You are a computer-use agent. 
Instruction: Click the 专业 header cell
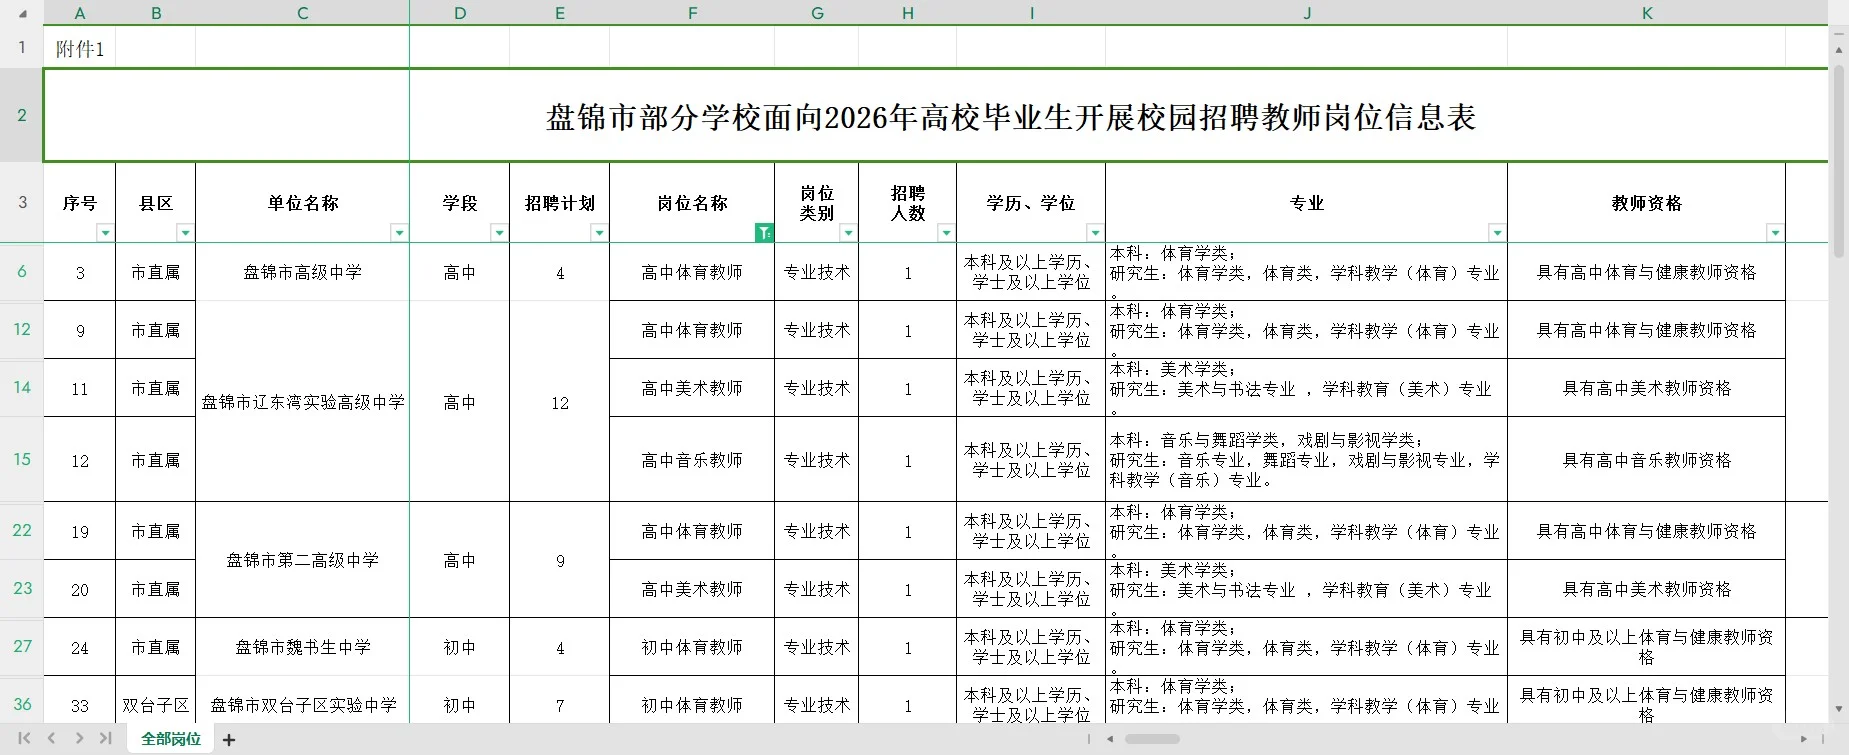[1307, 203]
